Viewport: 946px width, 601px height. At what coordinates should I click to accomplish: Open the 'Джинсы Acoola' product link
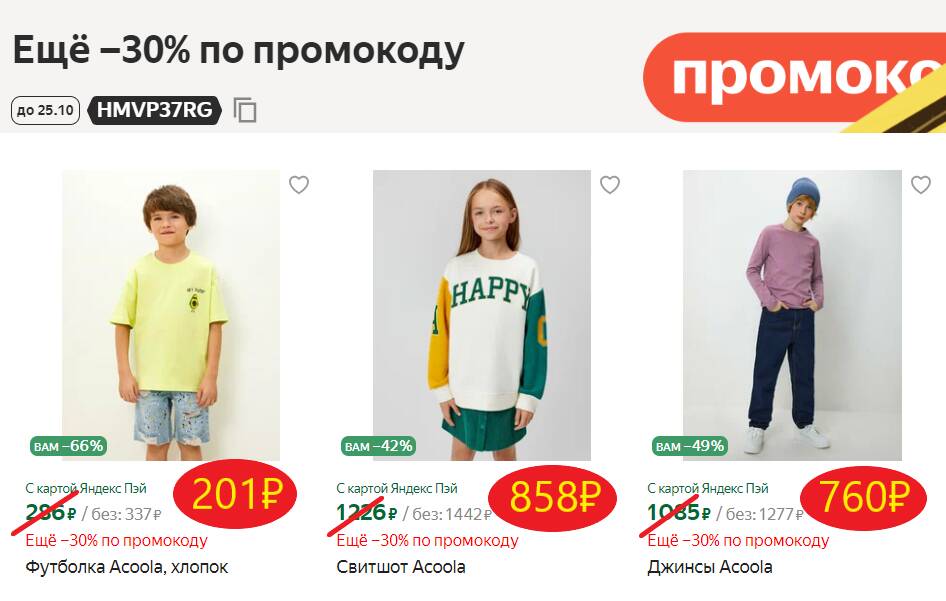pos(710,567)
